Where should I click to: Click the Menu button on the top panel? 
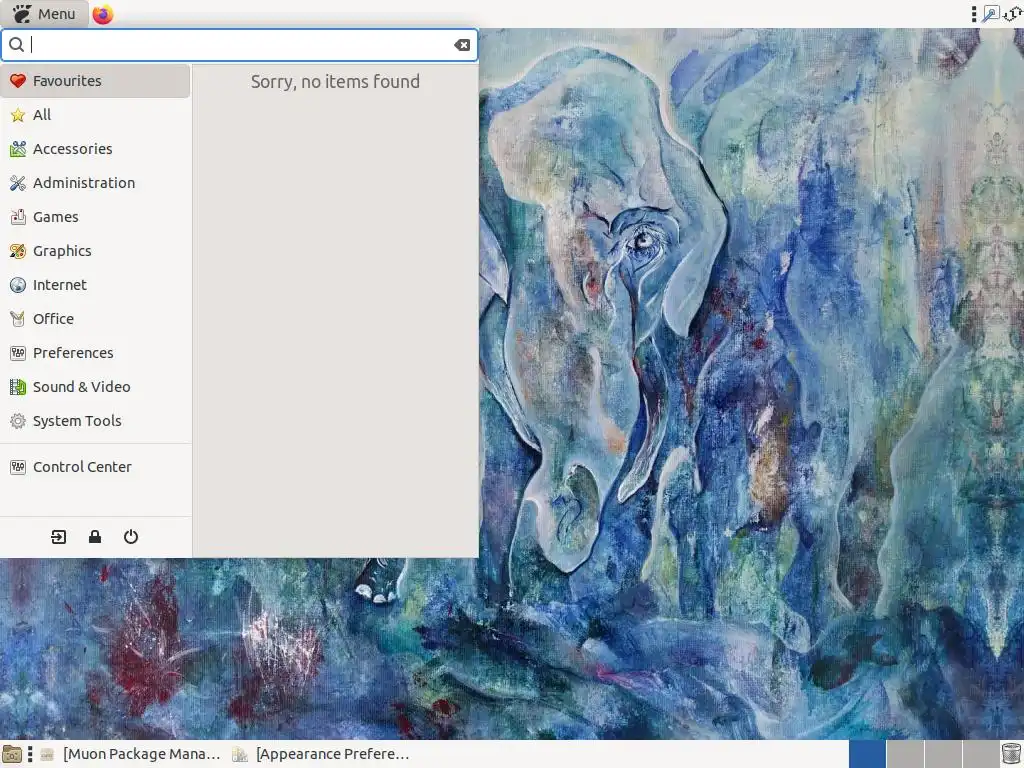(44, 14)
